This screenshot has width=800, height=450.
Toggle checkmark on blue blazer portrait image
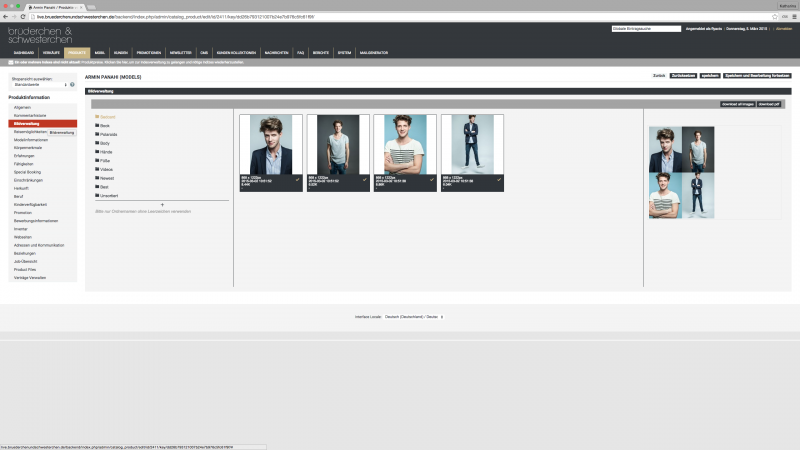297,180
